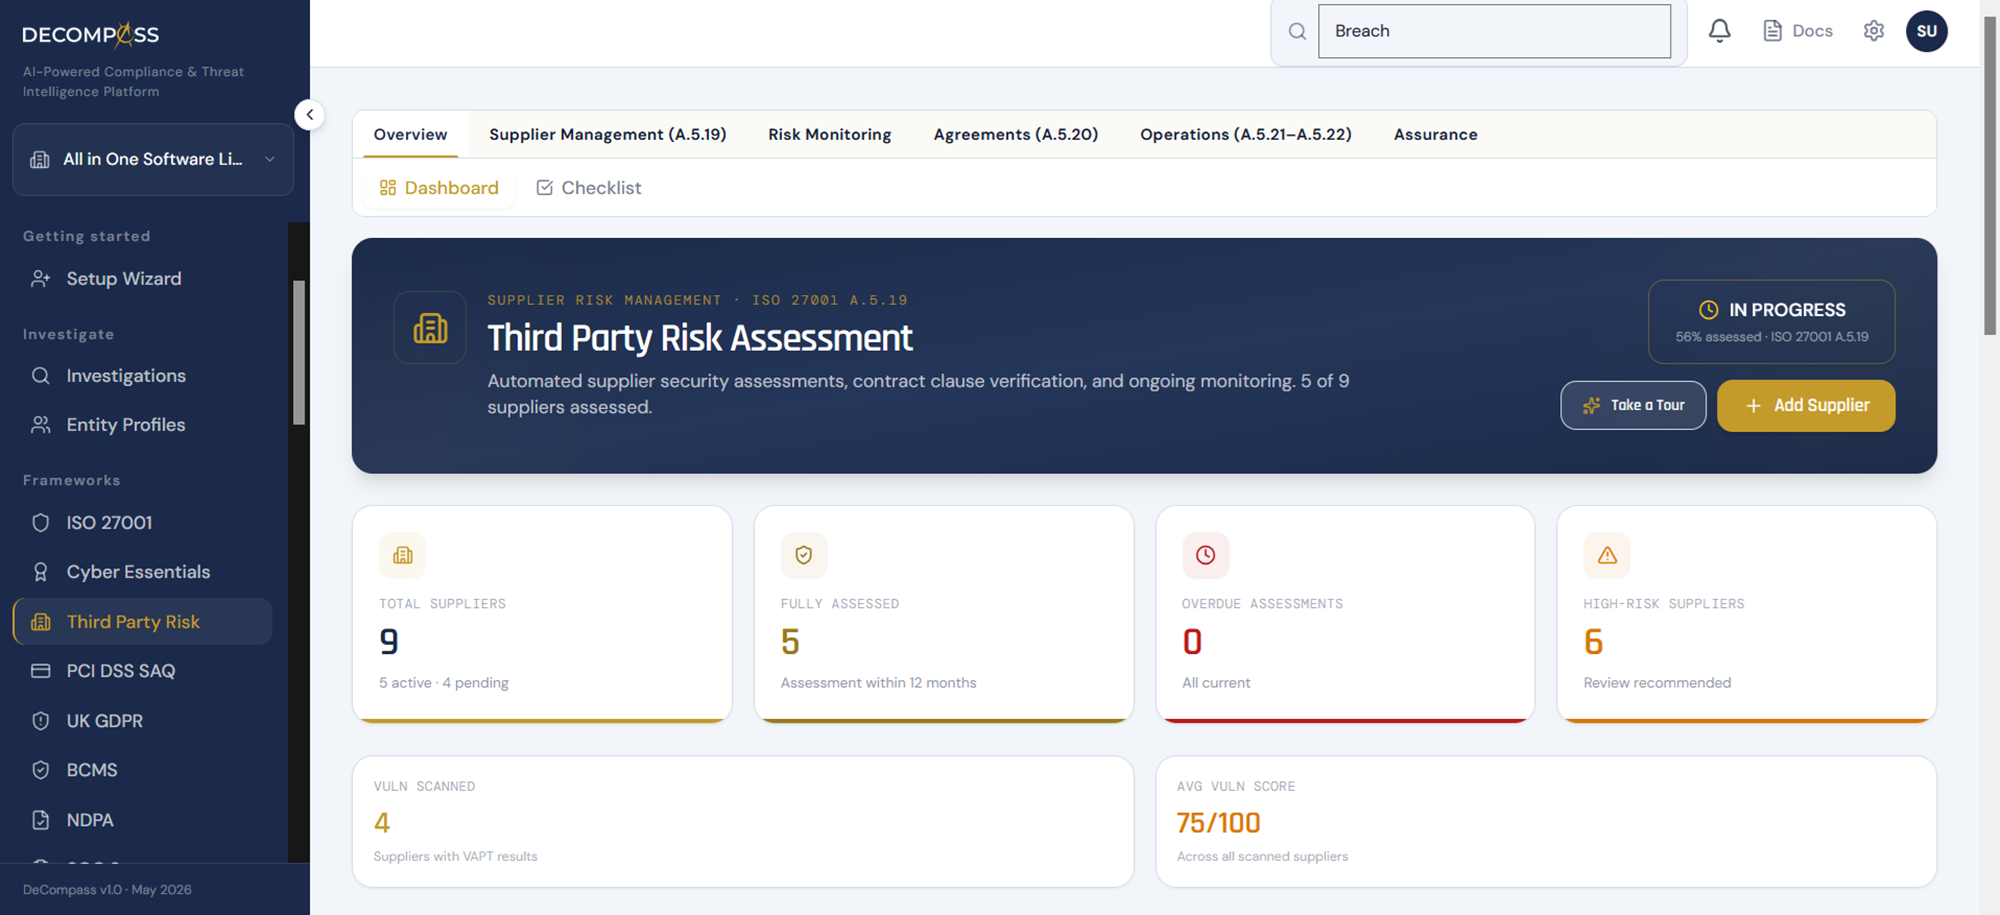Click the Add Supplier button
The image size is (2000, 915).
click(1806, 405)
